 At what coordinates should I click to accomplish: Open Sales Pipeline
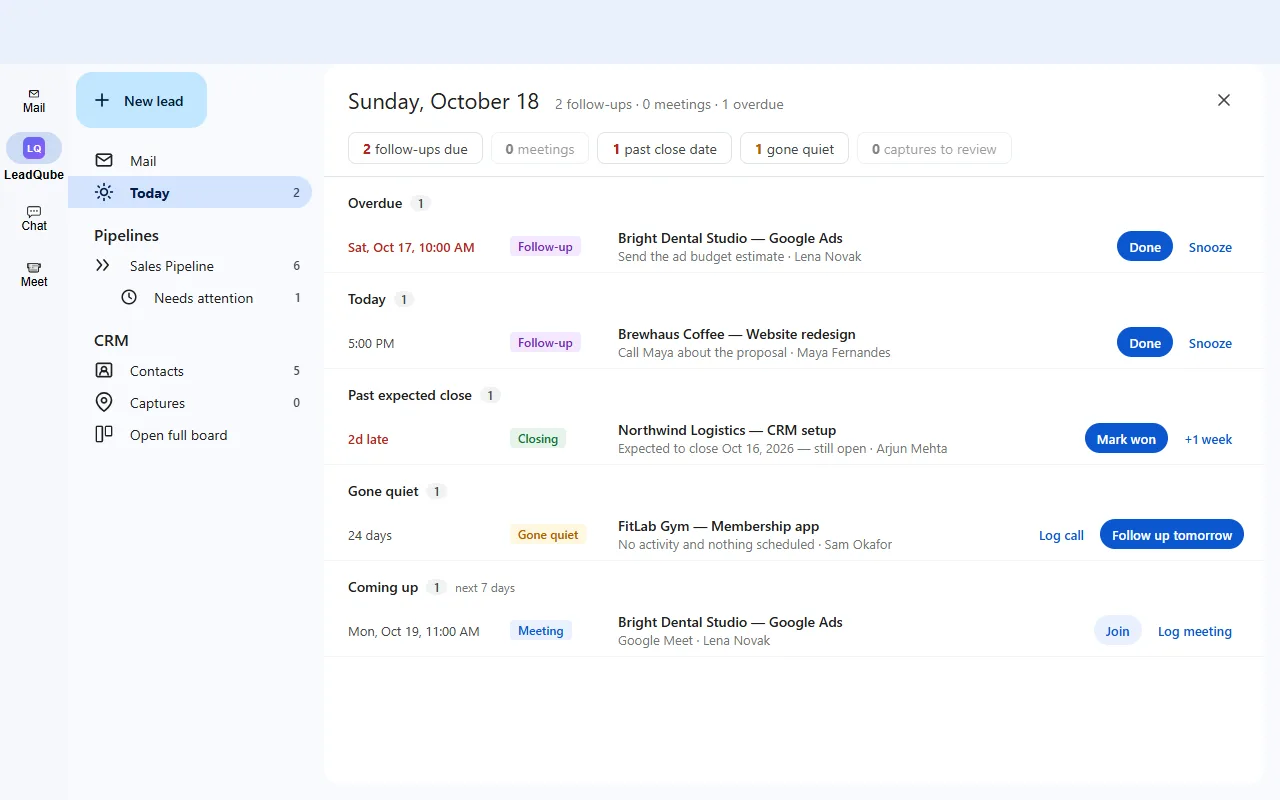pos(190,266)
